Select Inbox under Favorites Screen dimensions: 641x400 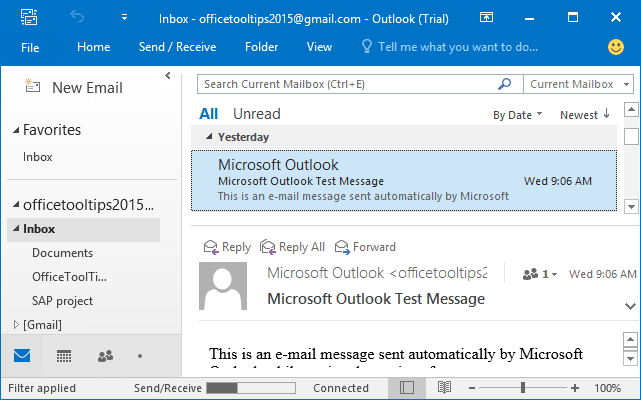38,157
